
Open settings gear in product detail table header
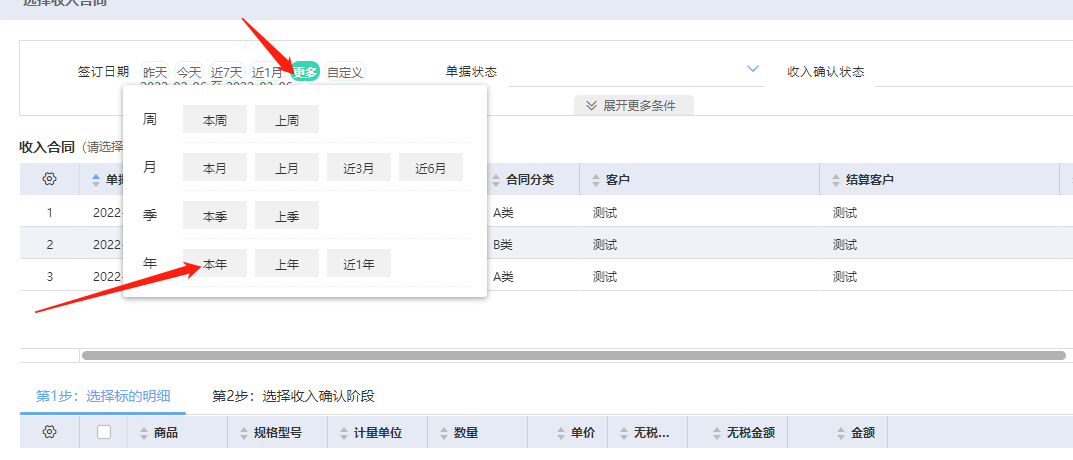tap(49, 432)
